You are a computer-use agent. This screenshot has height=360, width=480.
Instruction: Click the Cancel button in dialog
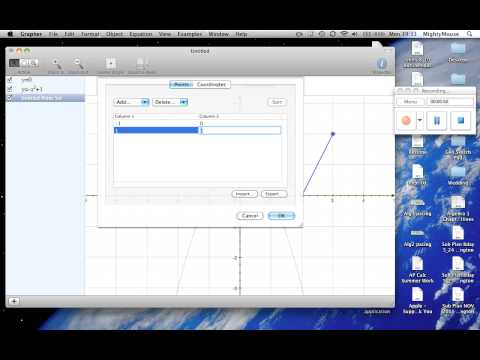click(250, 216)
